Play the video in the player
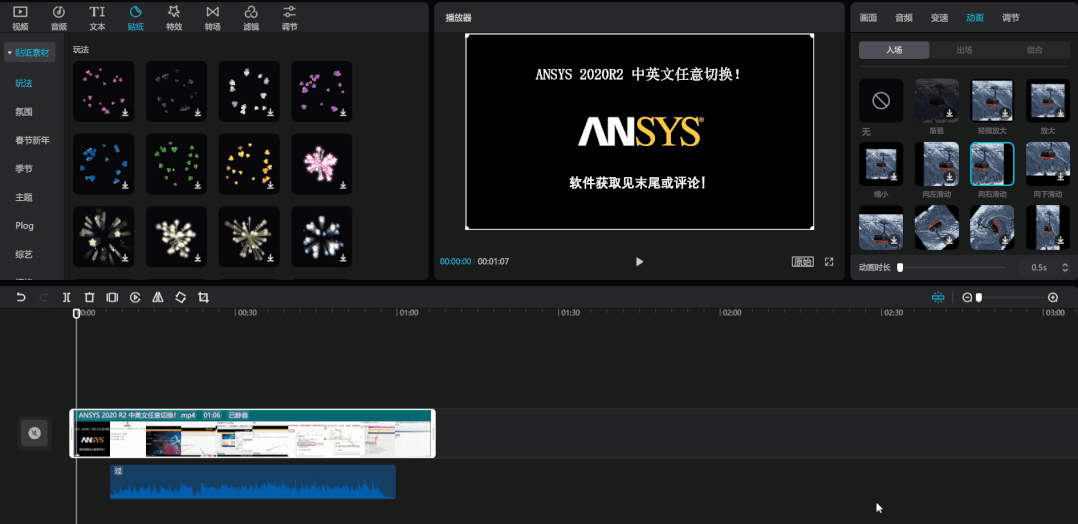 click(639, 262)
